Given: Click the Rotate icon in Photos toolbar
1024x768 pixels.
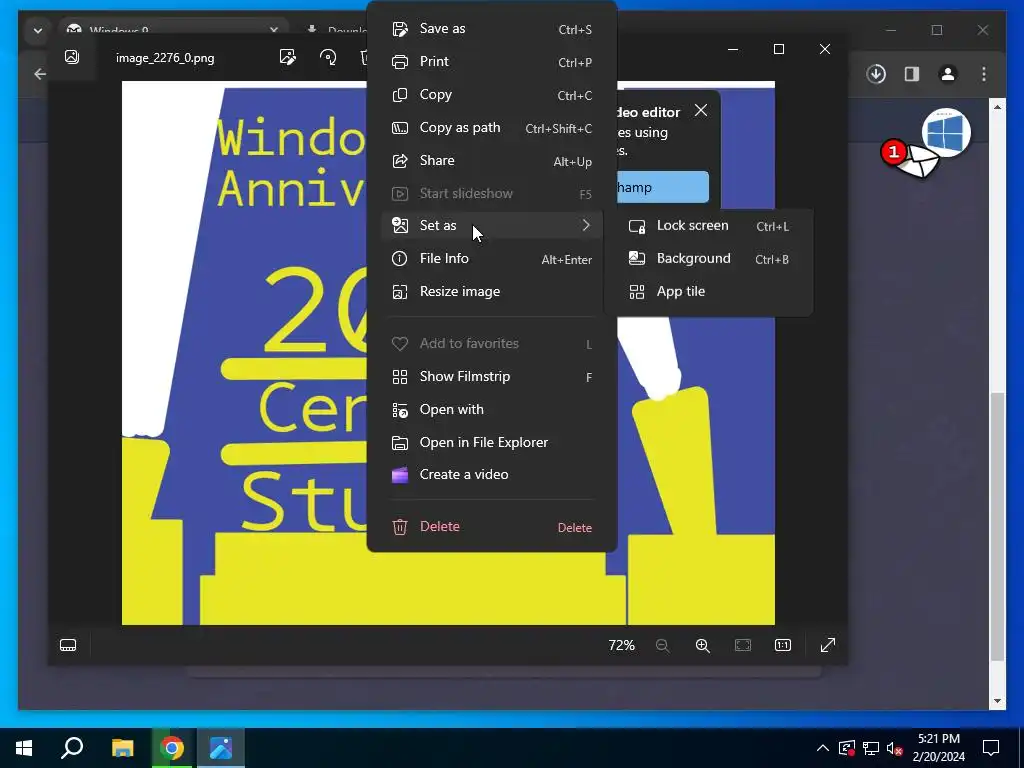Looking at the screenshot, I should pos(328,57).
